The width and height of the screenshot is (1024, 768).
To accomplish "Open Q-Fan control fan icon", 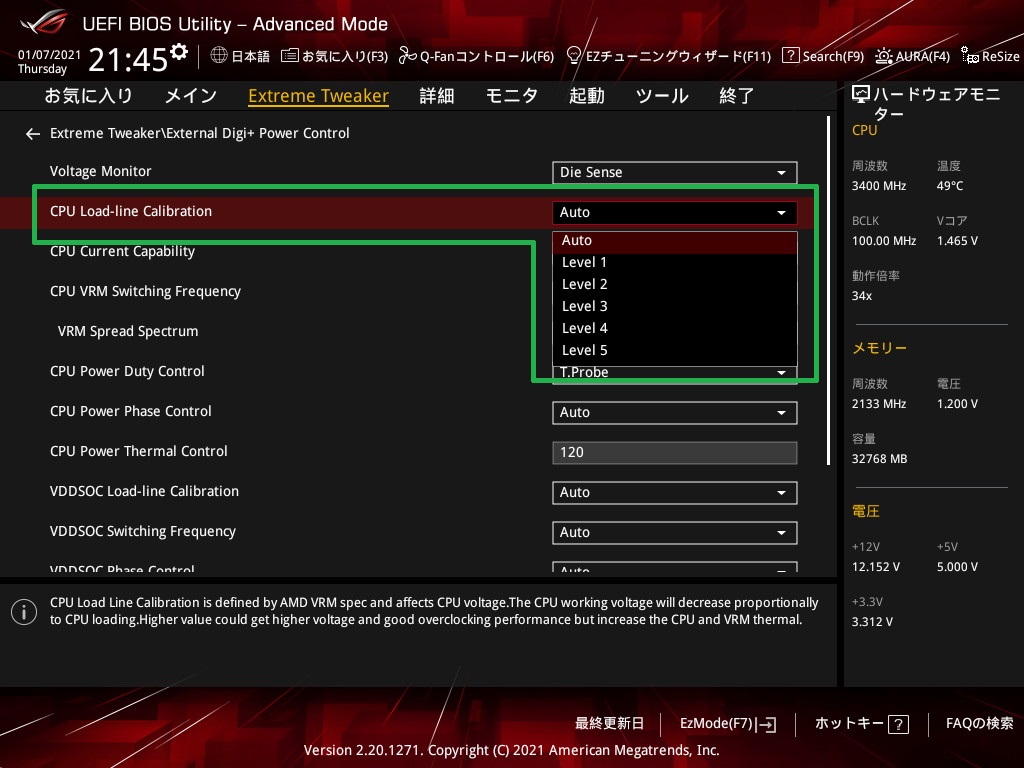I will [407, 56].
